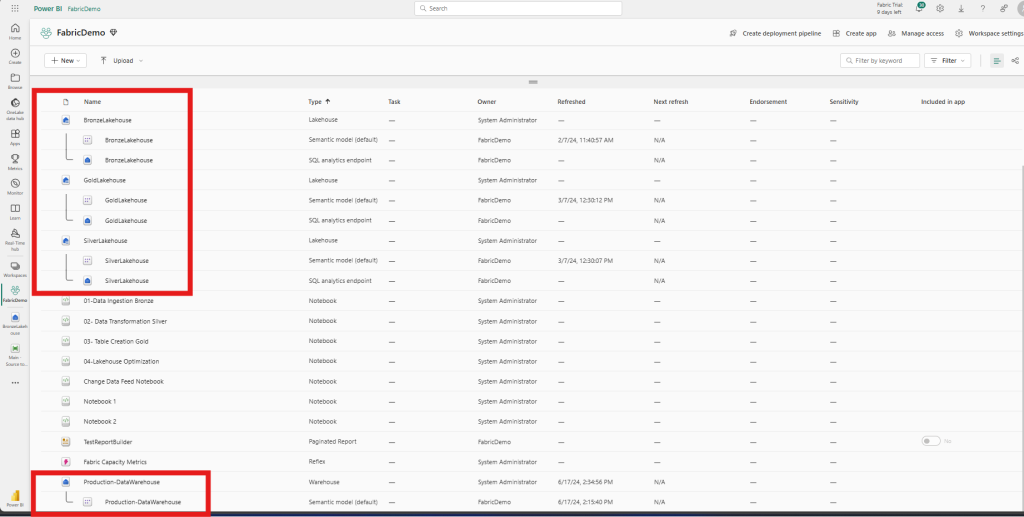Open SilverLakehouse default semantic model
The image size is (1024, 517).
[127, 260]
